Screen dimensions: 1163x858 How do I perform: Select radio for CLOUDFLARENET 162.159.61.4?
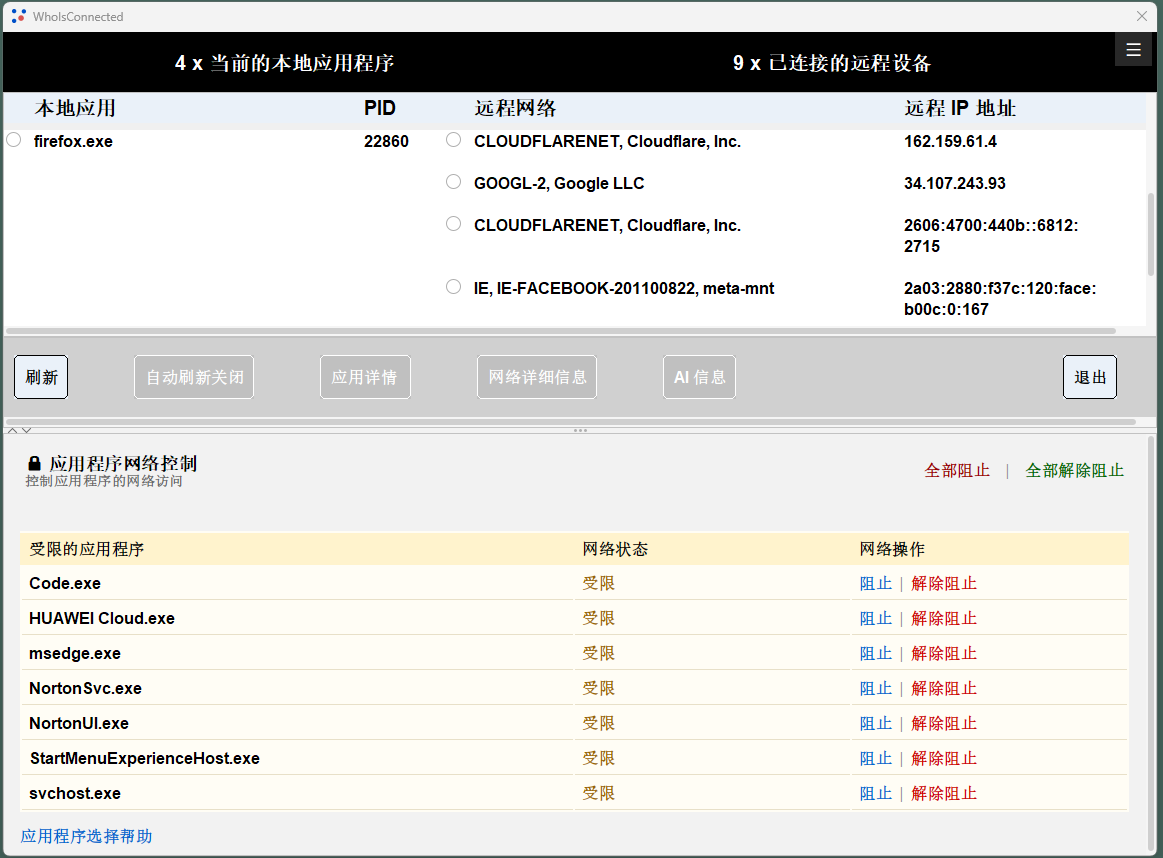pos(453,139)
